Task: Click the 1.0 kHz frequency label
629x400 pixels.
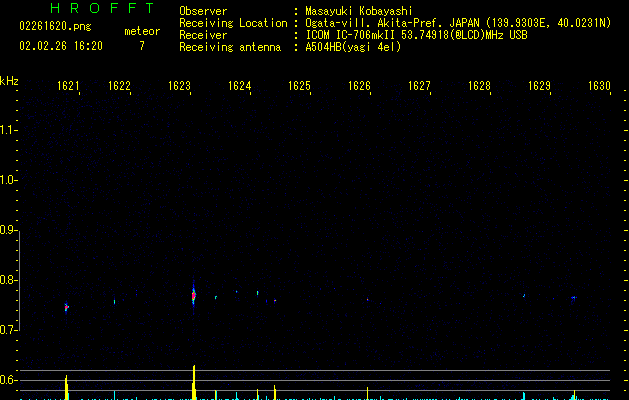Action: pyautogui.click(x=8, y=180)
